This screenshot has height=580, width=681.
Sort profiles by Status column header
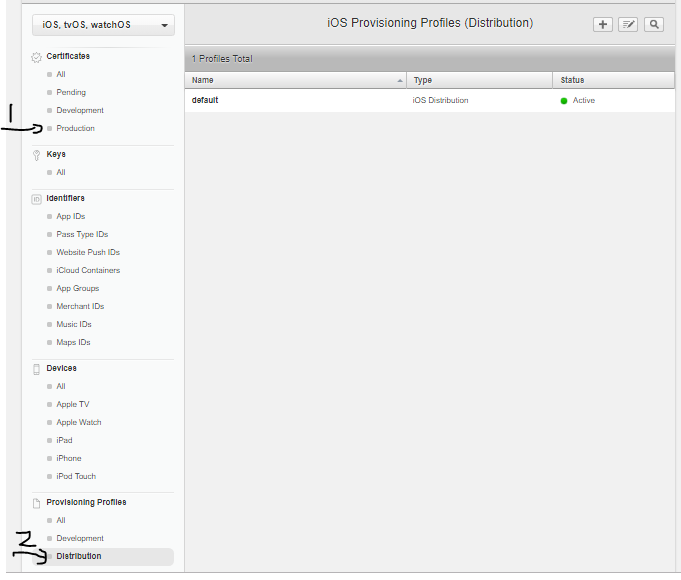point(613,80)
